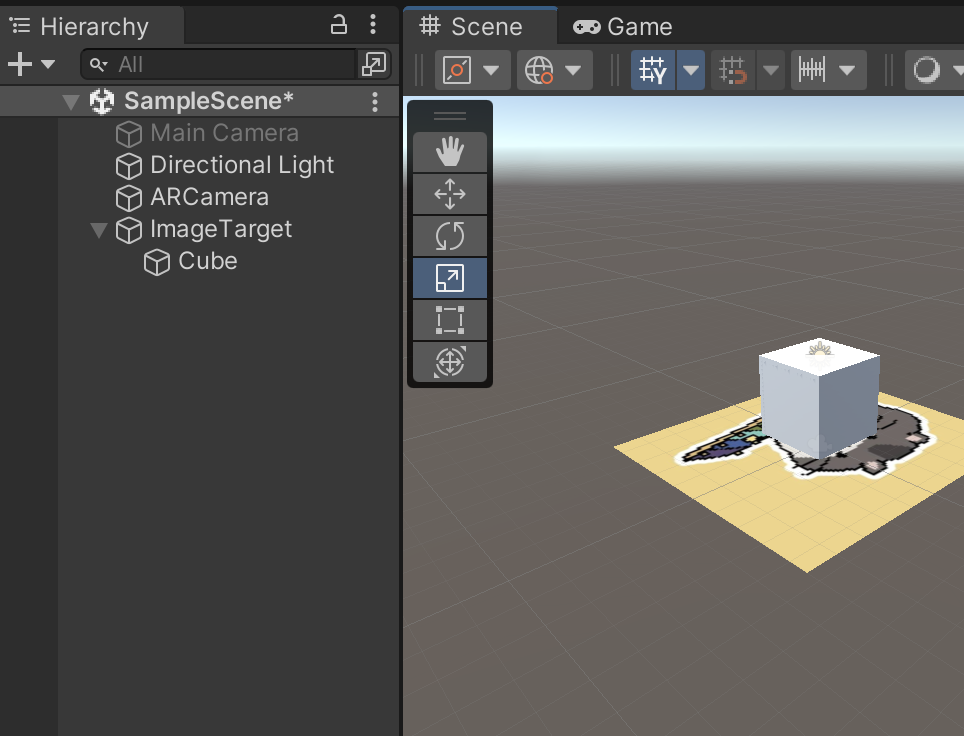The image size is (964, 736).
Task: Click the Unity logo next to SampleScene
Action: [x=102, y=102]
